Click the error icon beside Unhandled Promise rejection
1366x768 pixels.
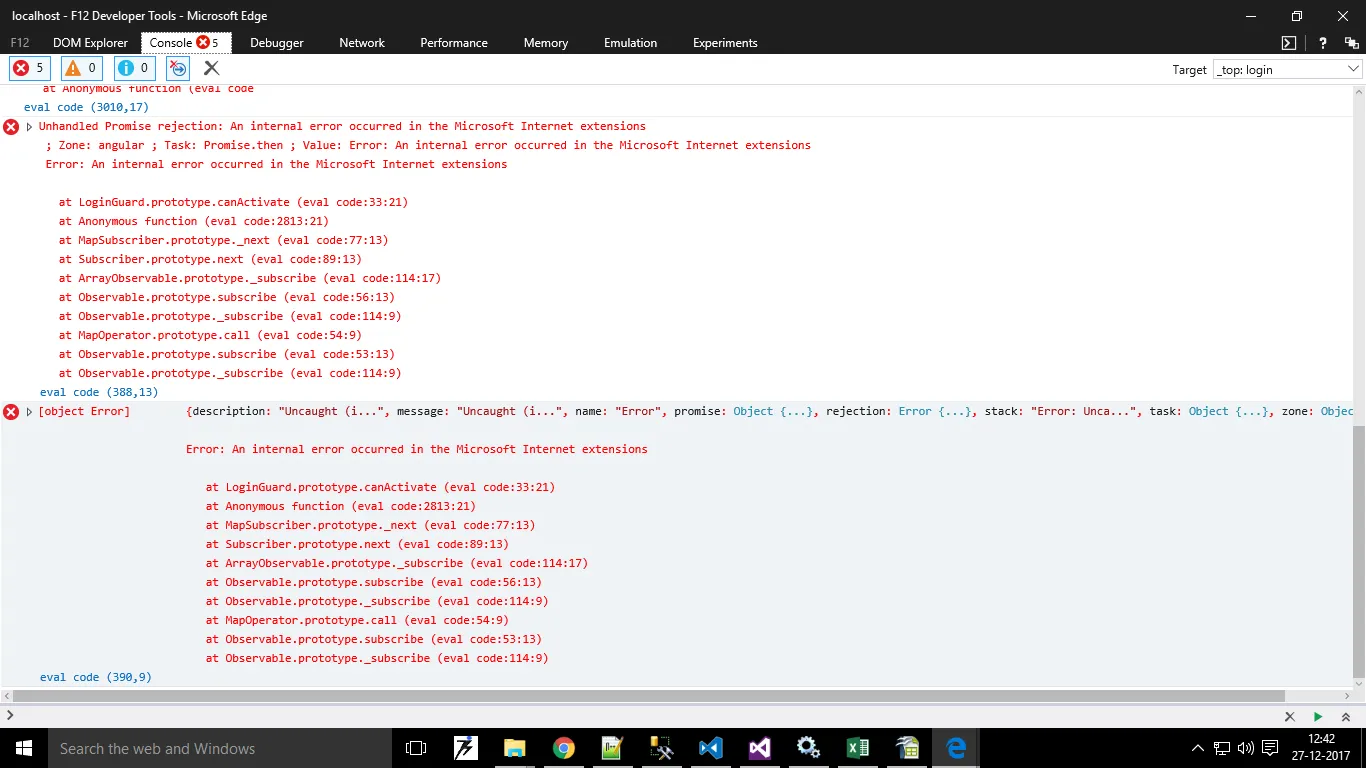coord(11,127)
